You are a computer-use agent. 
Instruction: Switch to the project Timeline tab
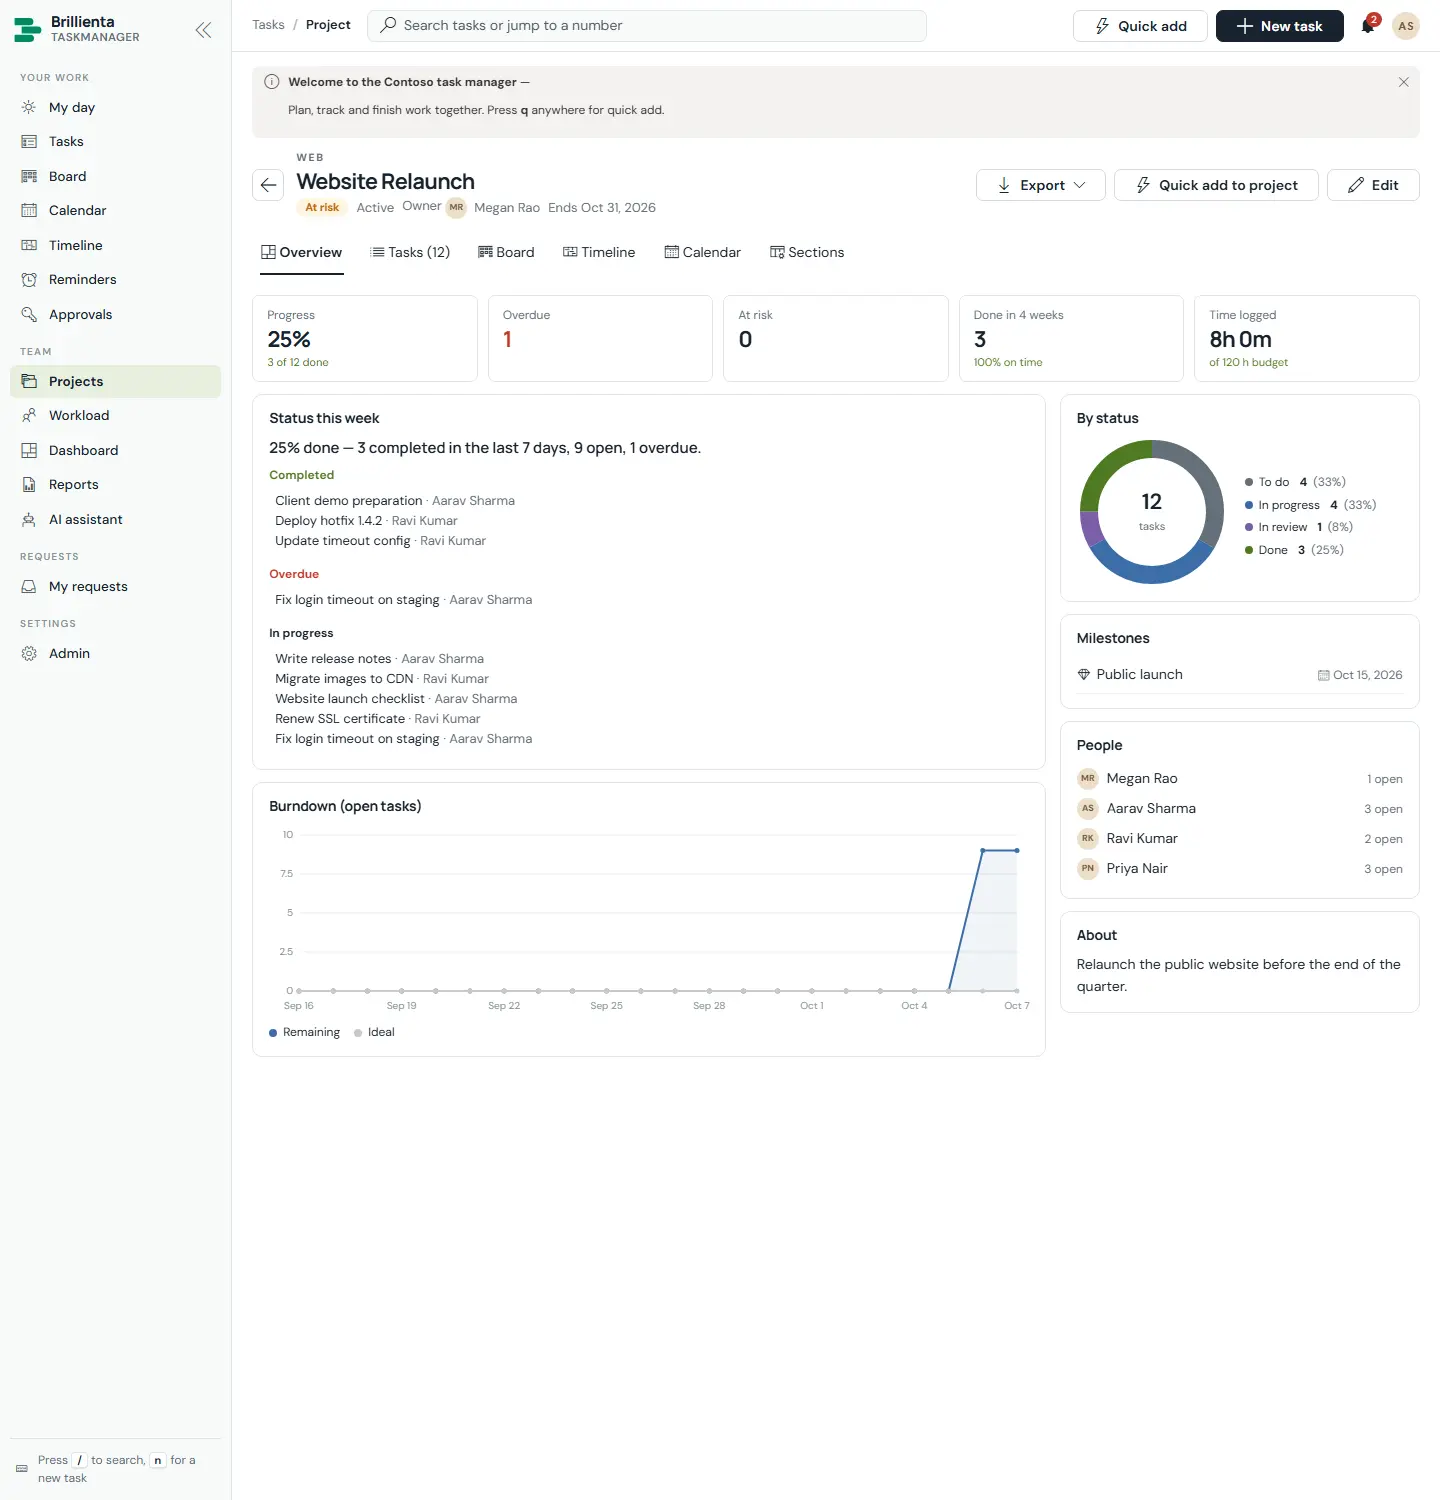[x=599, y=253]
